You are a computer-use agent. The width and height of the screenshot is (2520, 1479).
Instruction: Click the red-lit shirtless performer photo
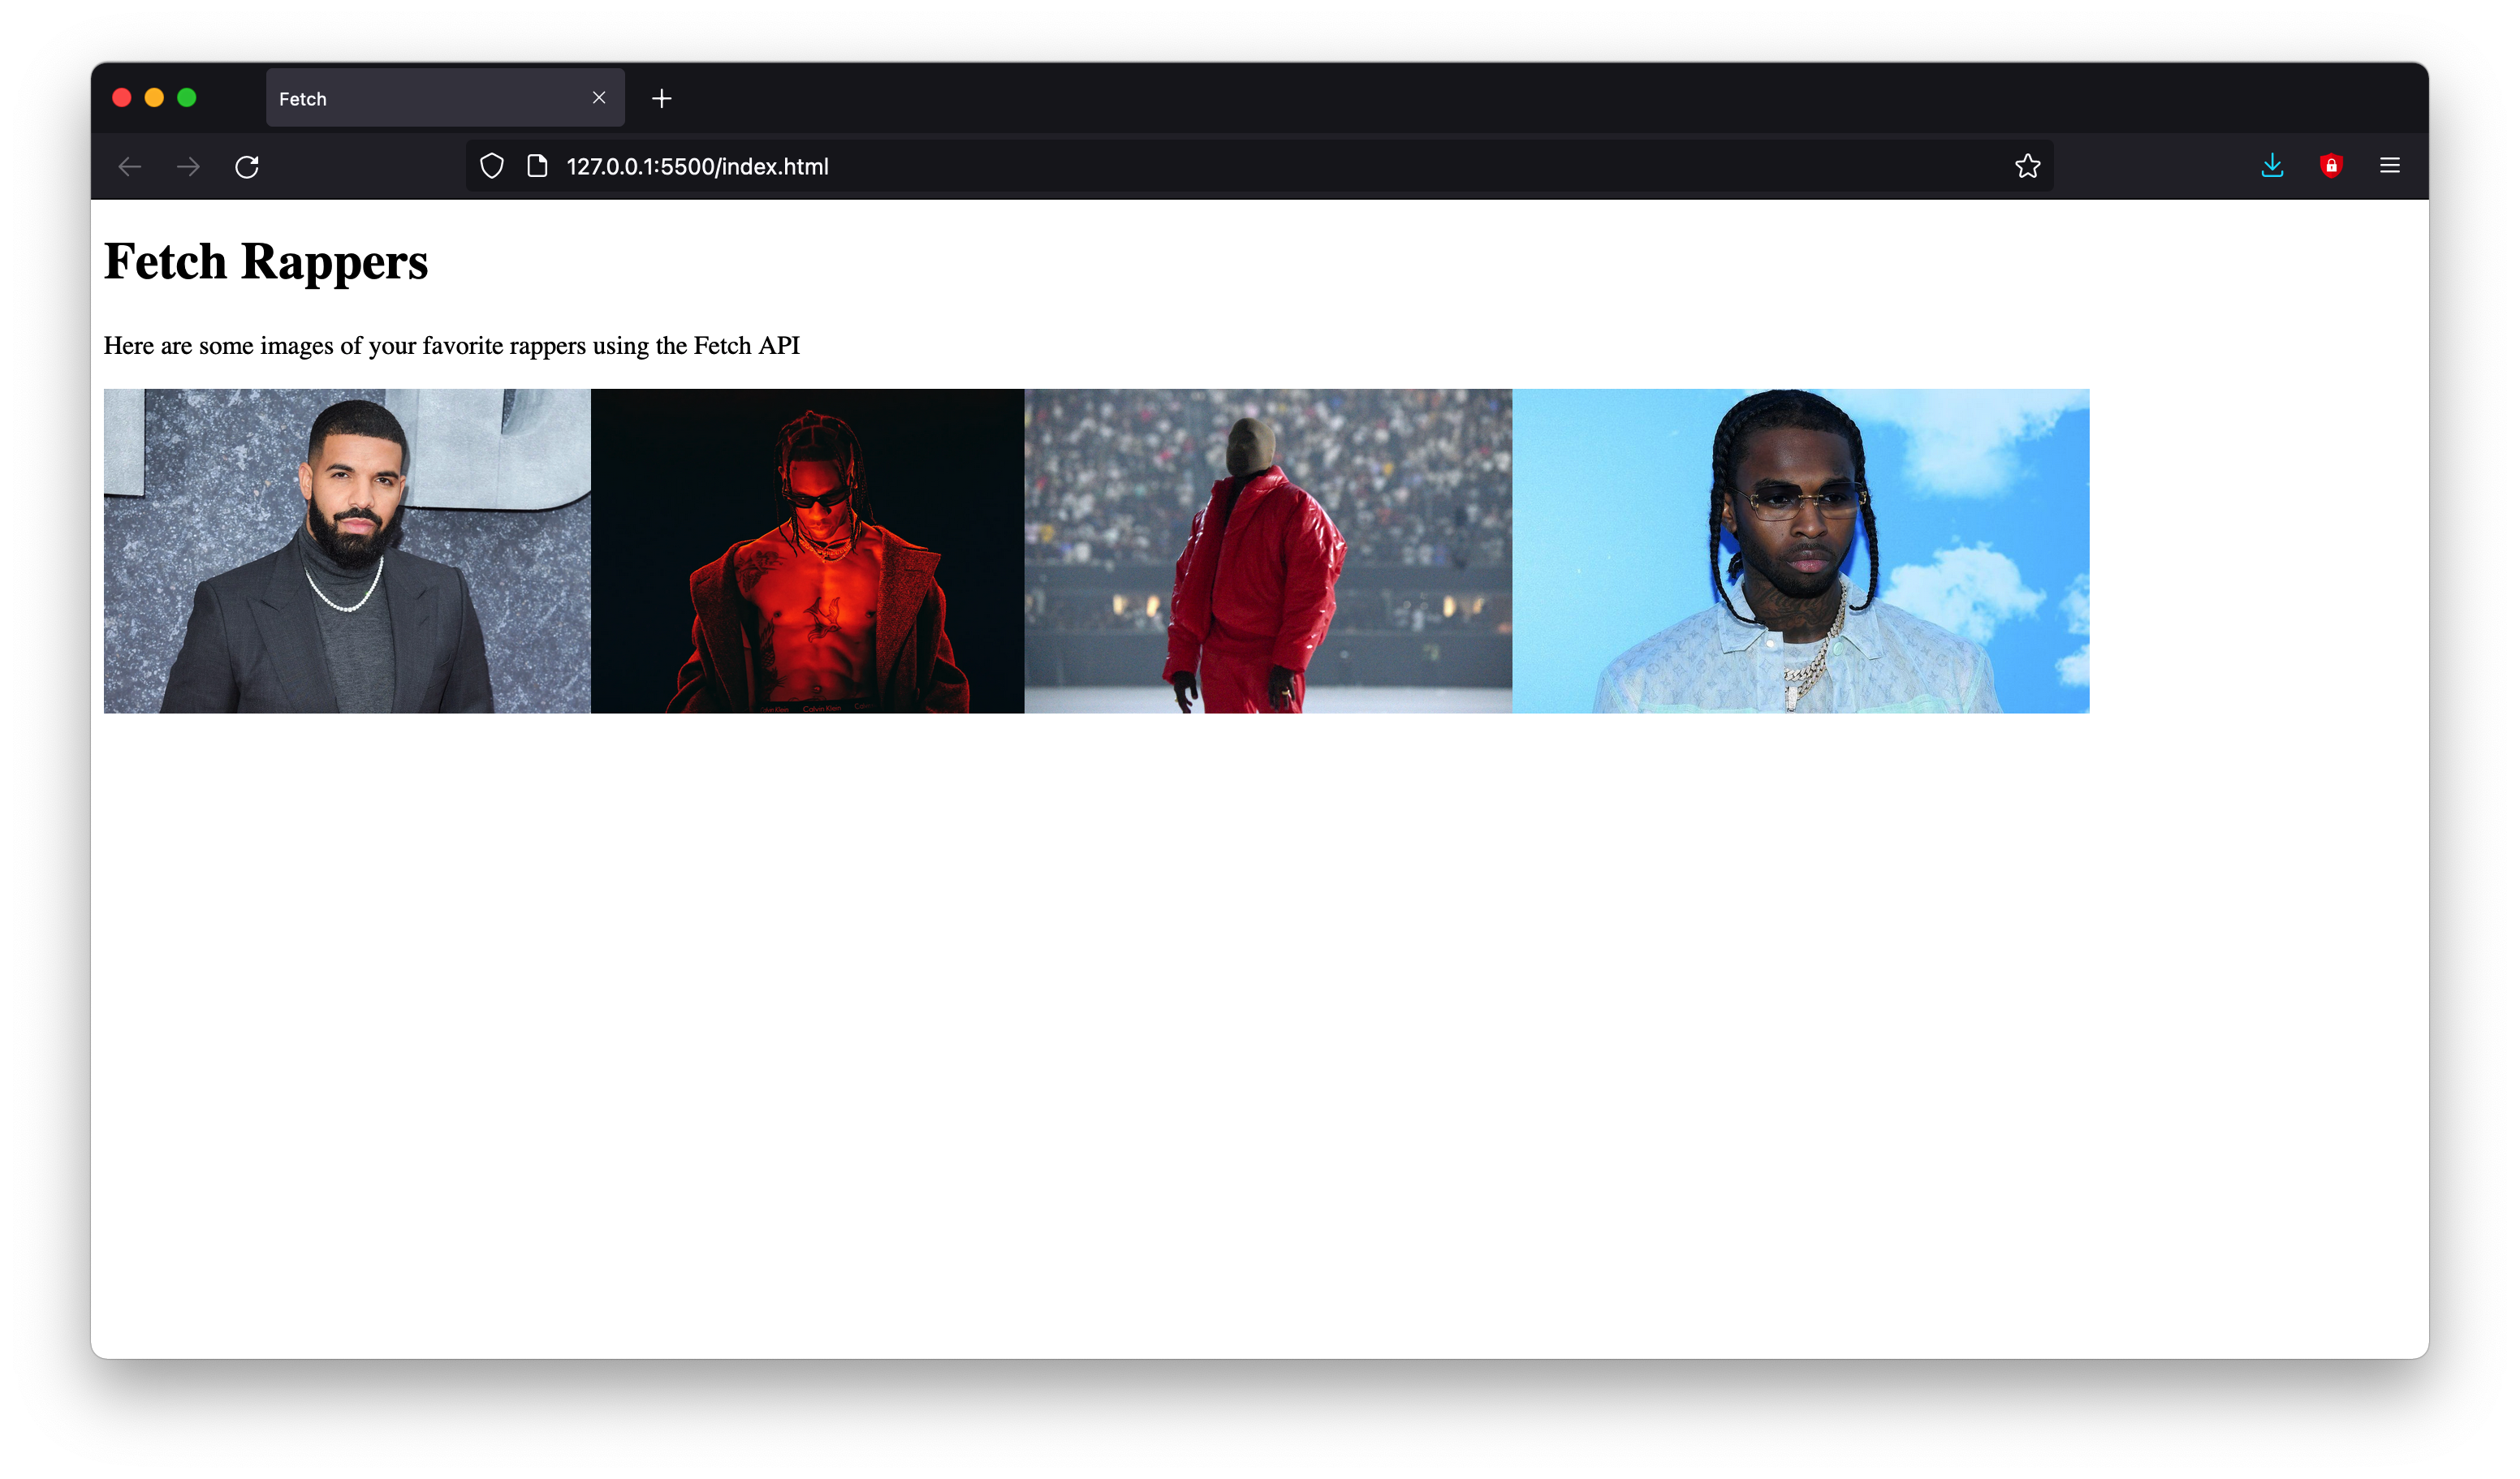click(x=807, y=551)
